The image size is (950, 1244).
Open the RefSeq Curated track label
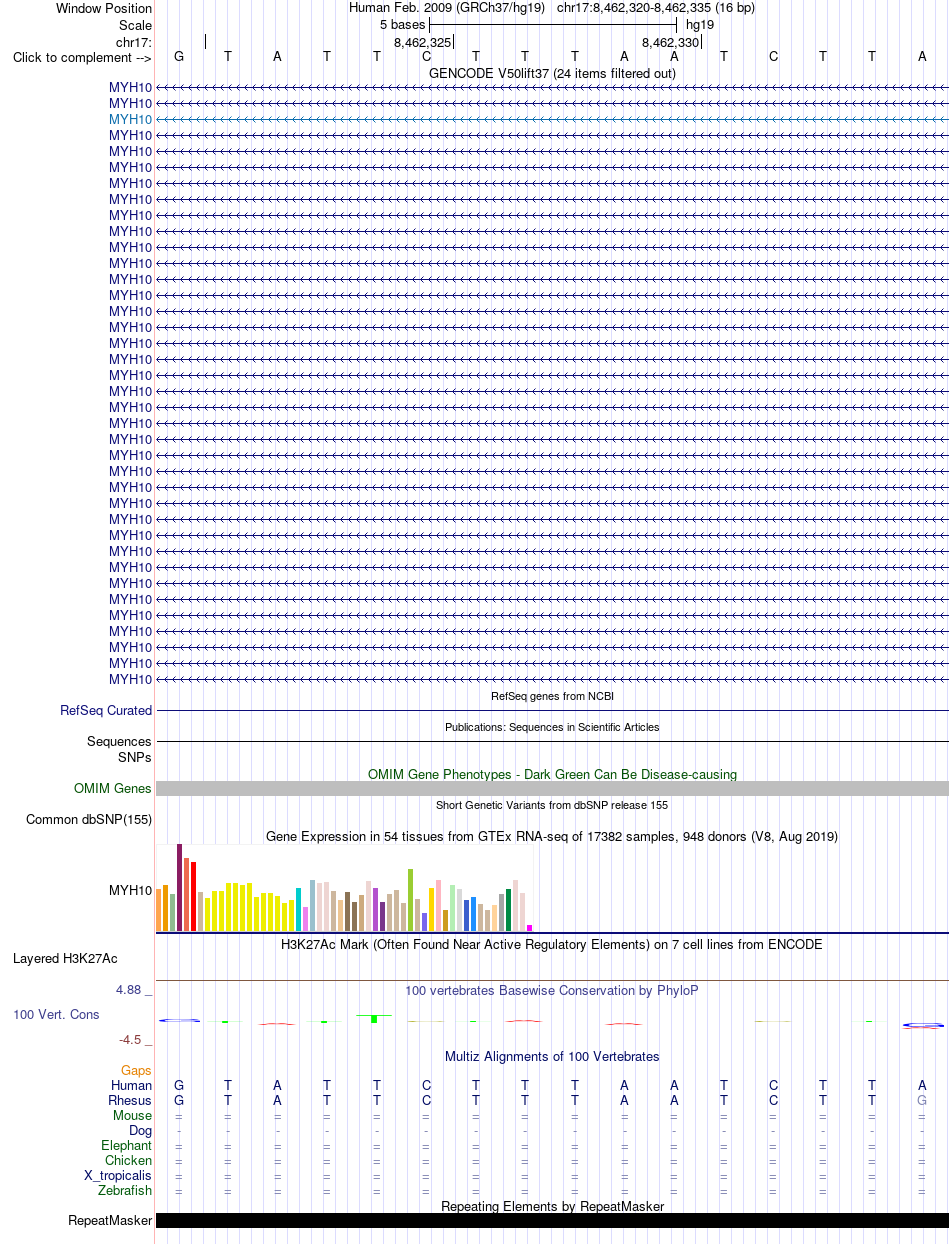coord(106,710)
